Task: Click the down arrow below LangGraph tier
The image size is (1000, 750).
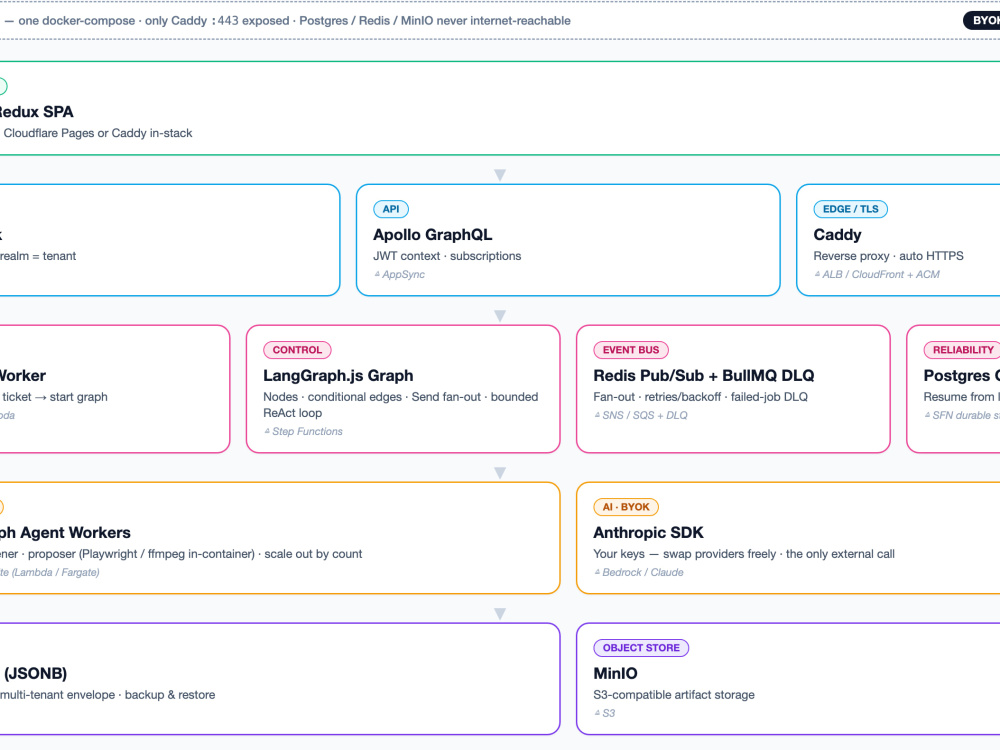Action: [500, 473]
